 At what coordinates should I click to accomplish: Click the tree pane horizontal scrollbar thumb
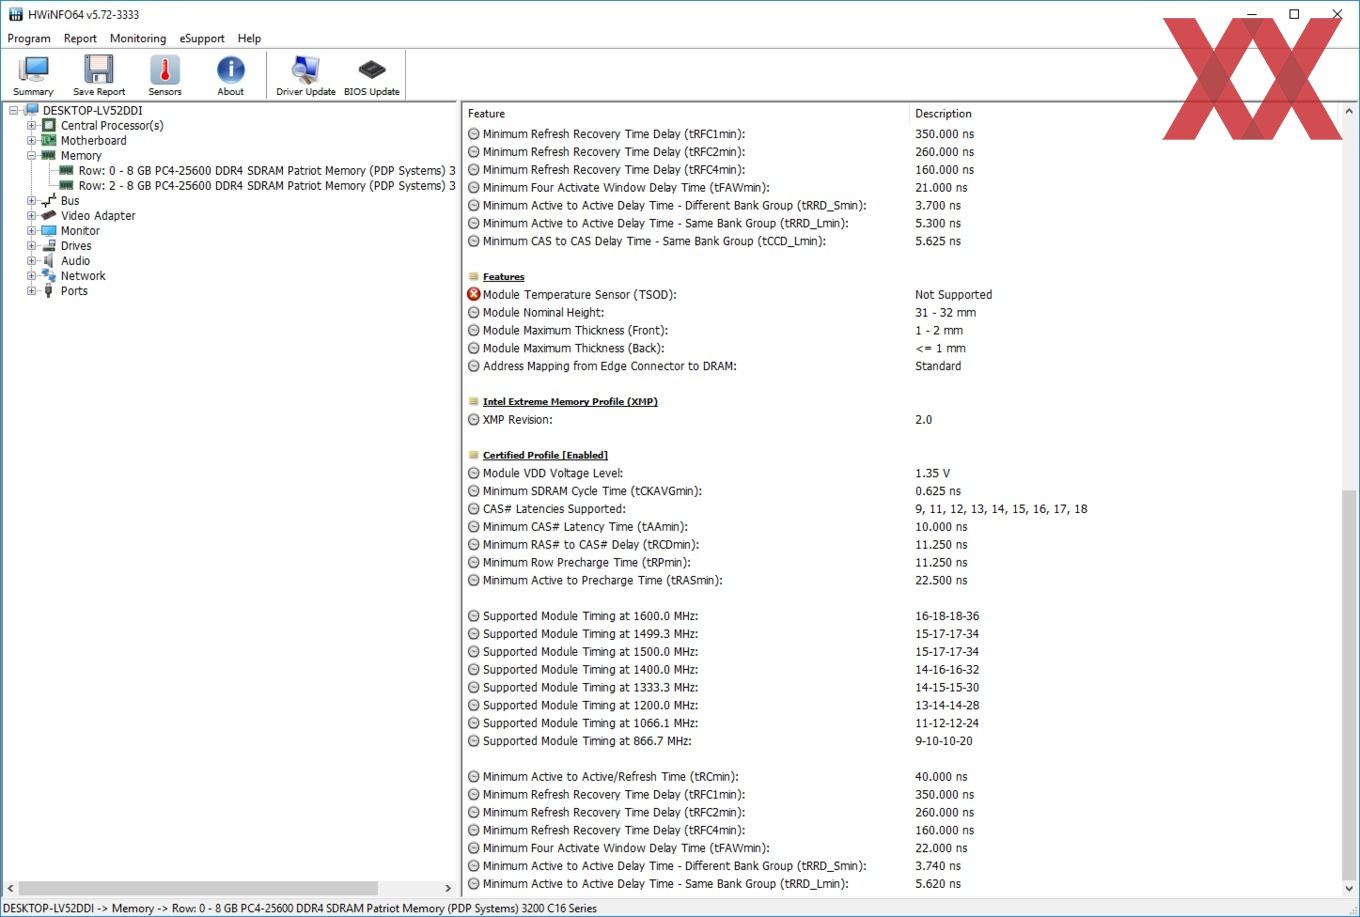click(198, 888)
